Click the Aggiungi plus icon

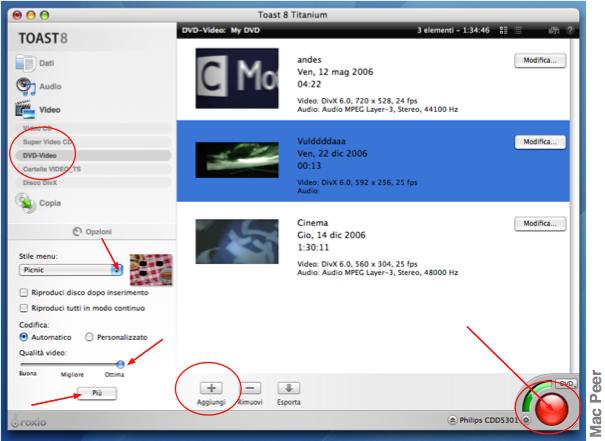click(211, 388)
